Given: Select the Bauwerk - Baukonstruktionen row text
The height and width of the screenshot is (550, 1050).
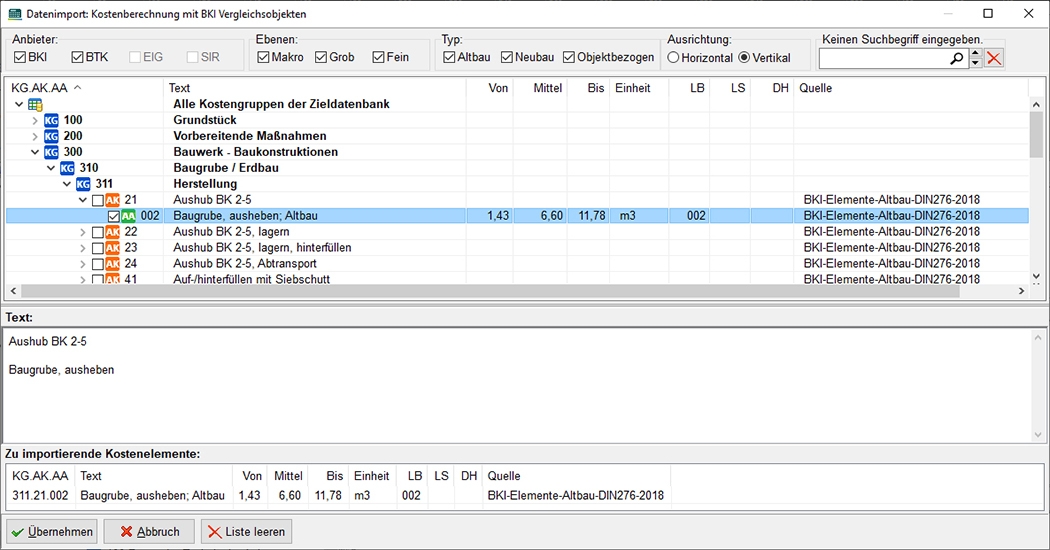Looking at the screenshot, I should (x=255, y=152).
